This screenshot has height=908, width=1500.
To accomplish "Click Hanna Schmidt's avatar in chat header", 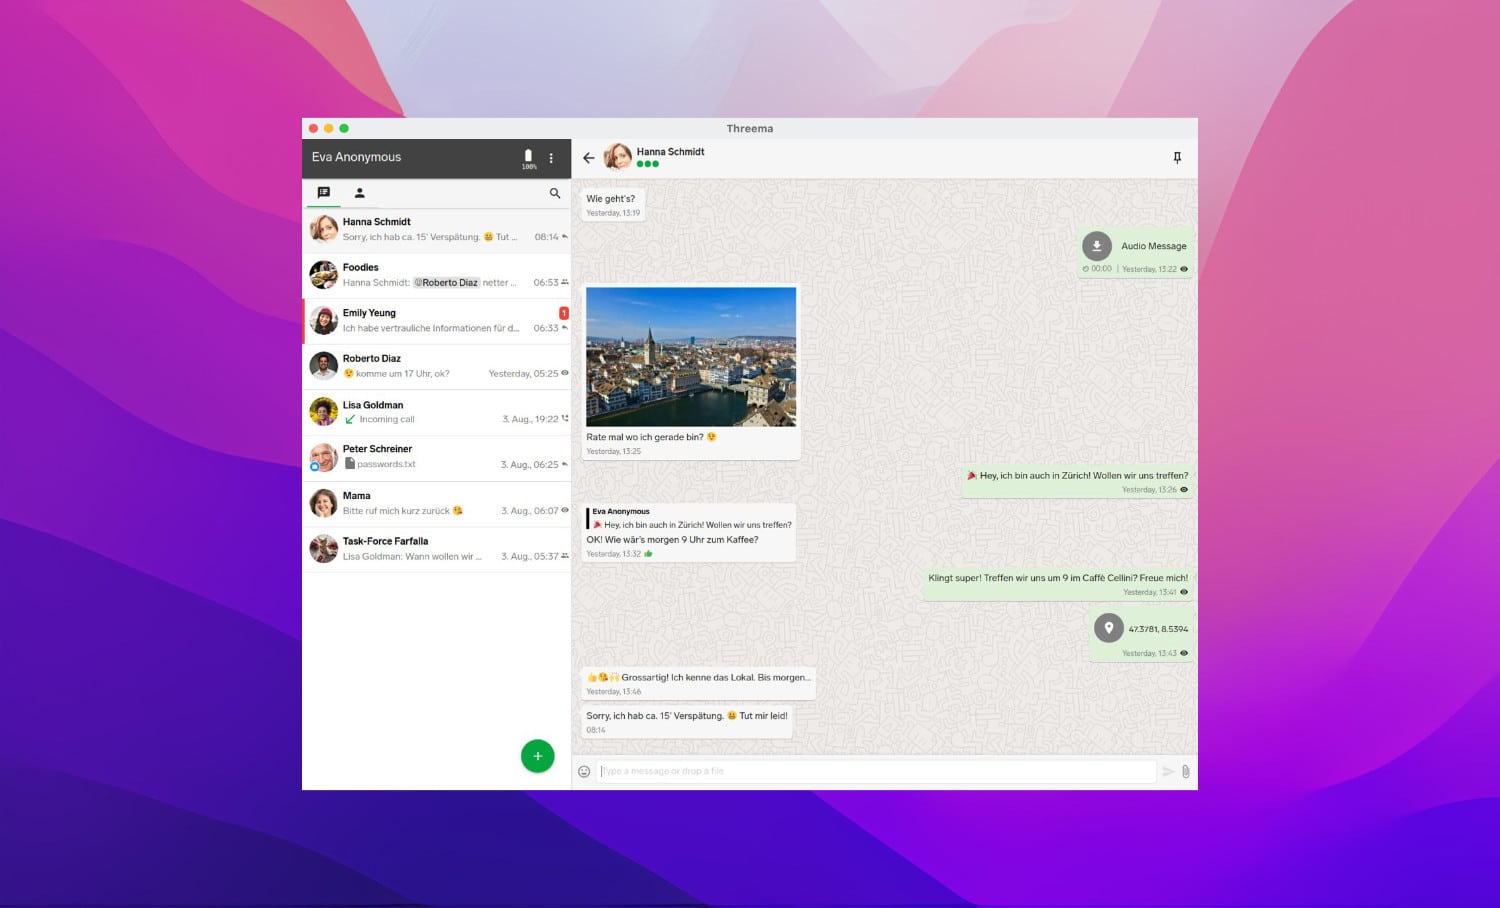I will pyautogui.click(x=618, y=157).
